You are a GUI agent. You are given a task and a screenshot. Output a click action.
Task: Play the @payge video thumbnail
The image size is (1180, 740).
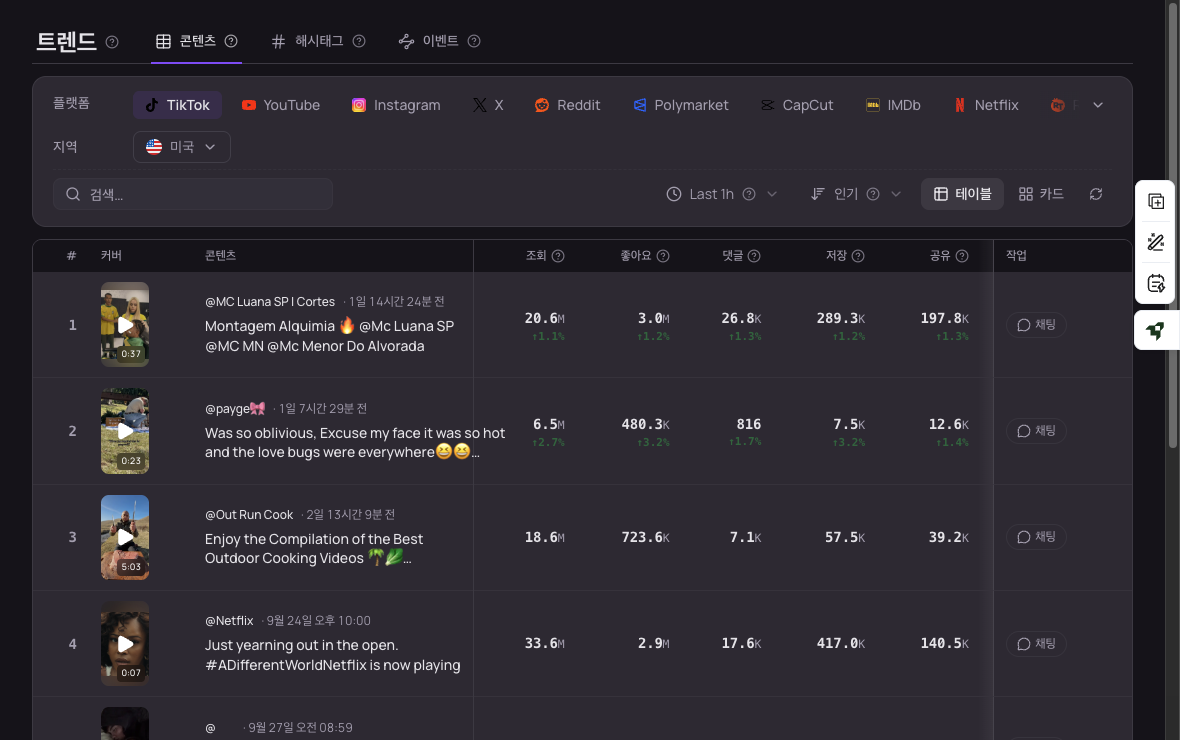click(125, 431)
